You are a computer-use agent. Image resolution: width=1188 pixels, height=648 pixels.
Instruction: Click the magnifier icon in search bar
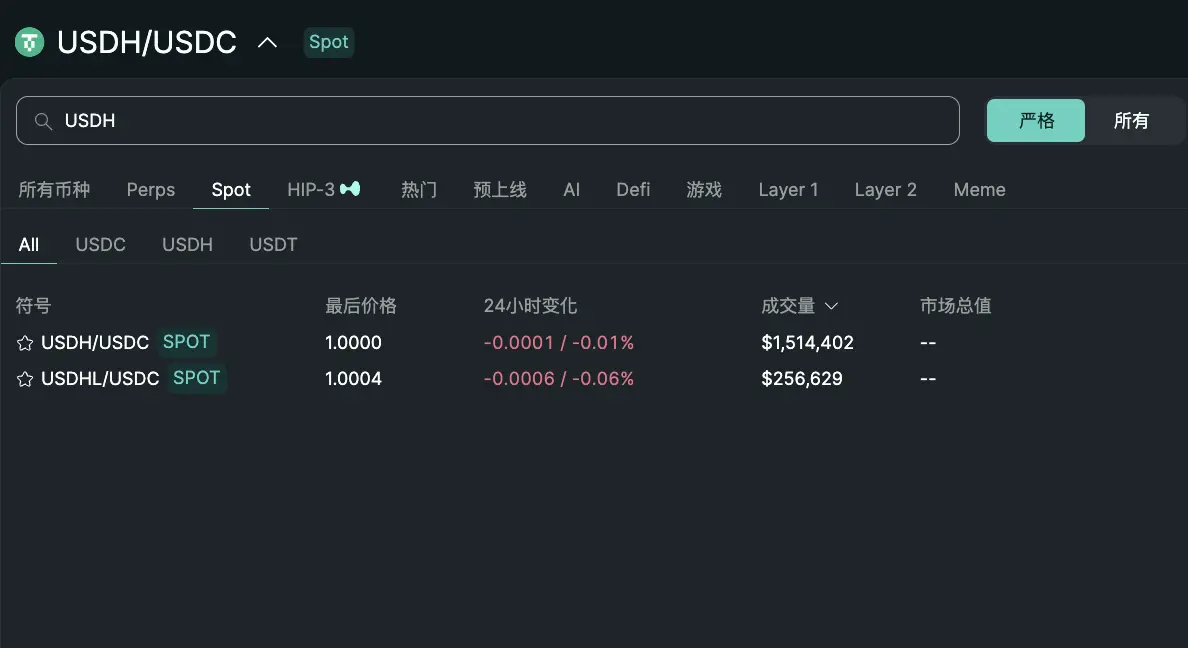44,120
